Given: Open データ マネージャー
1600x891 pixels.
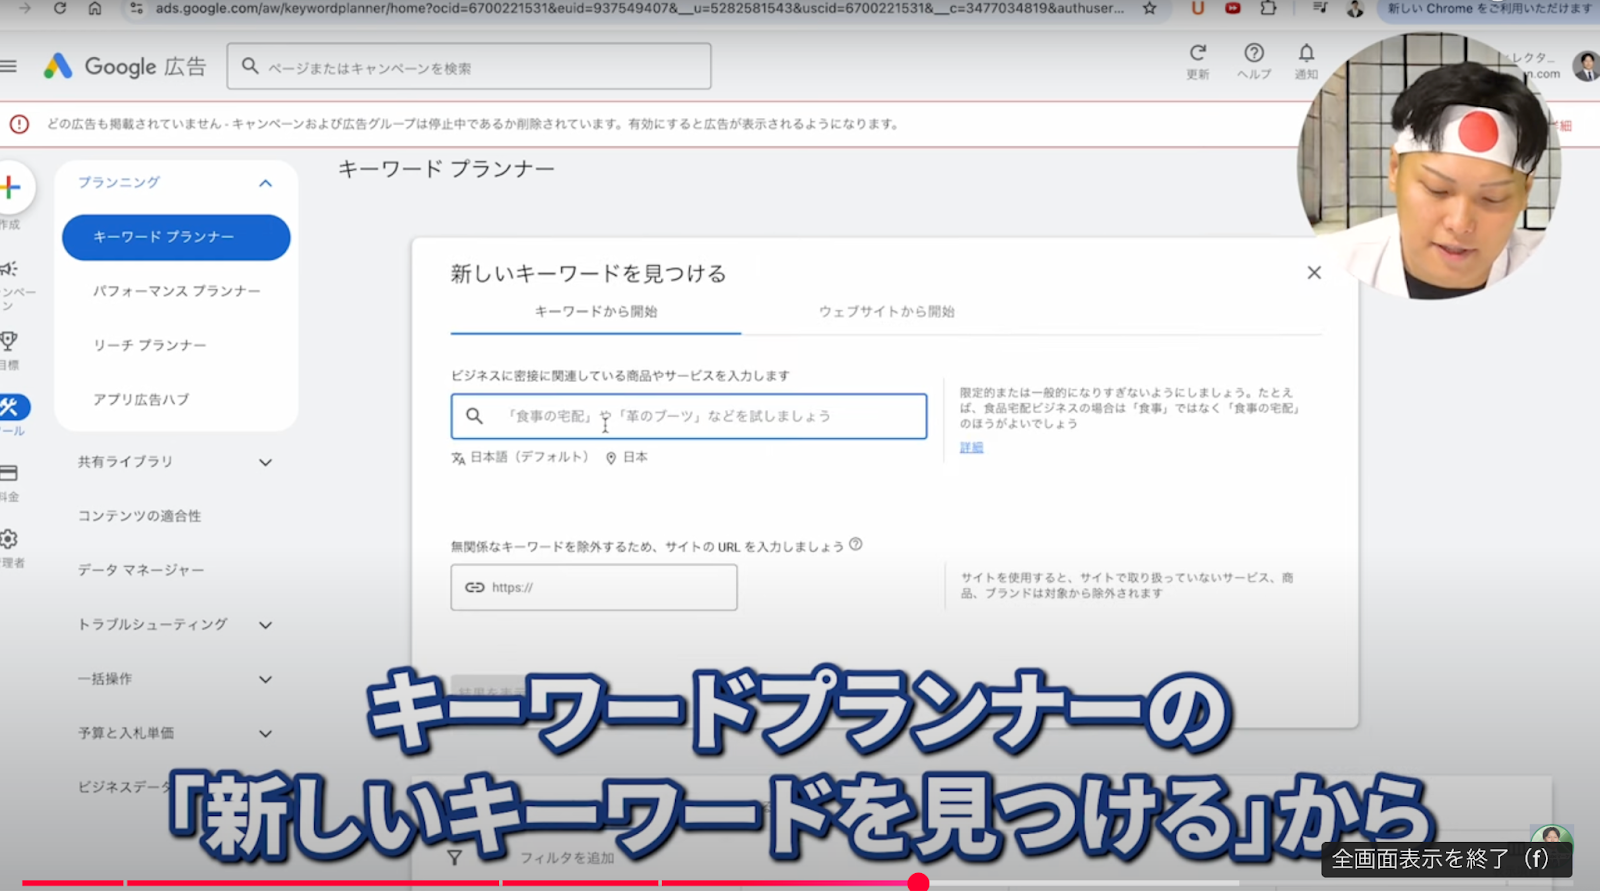Looking at the screenshot, I should pos(141,570).
